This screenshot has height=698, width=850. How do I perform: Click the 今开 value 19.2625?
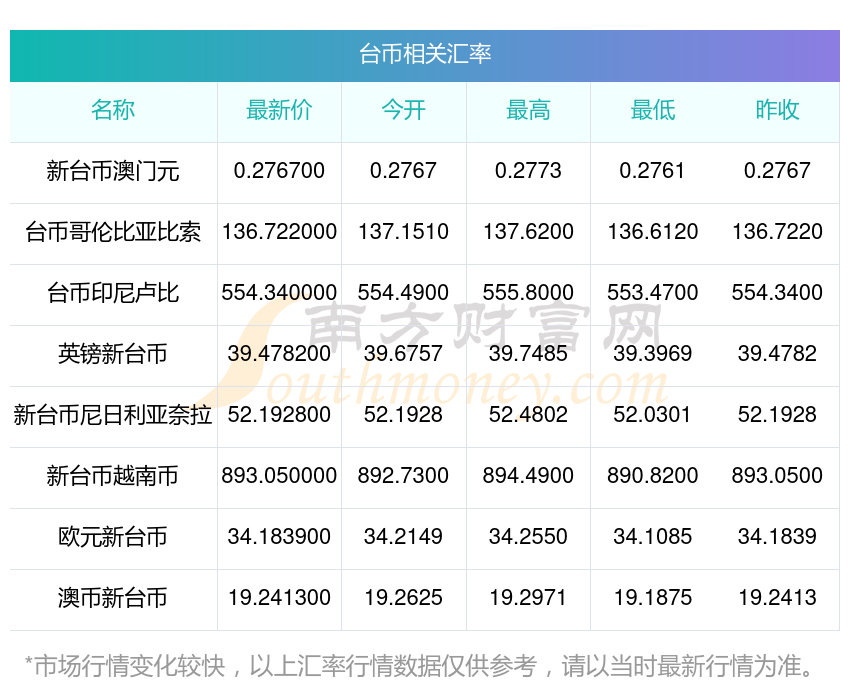(x=403, y=598)
